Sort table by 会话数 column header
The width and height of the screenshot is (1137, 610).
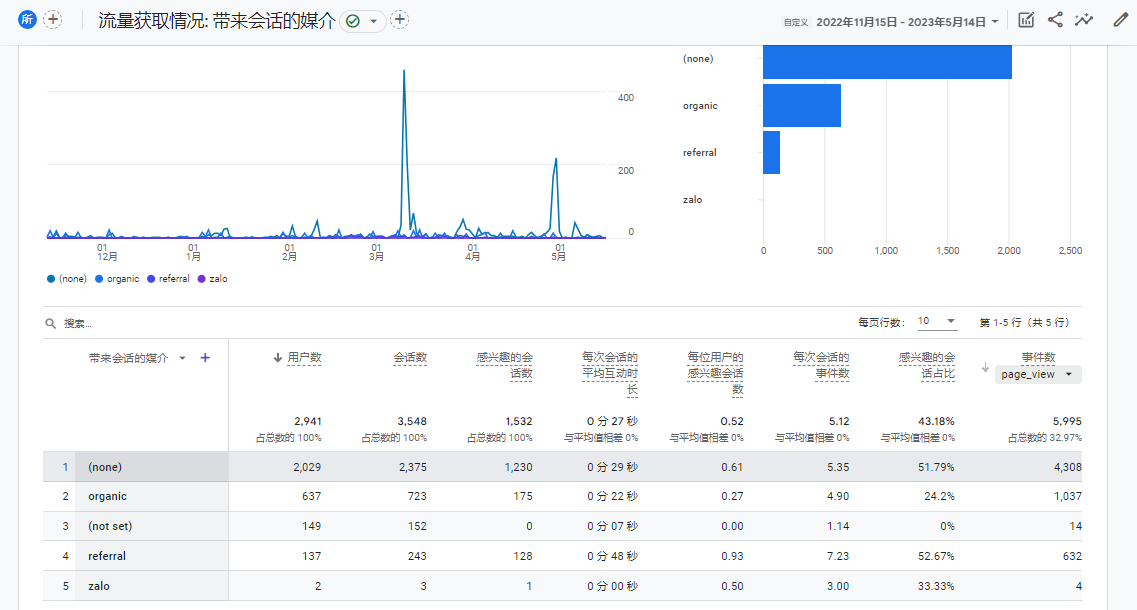click(410, 357)
